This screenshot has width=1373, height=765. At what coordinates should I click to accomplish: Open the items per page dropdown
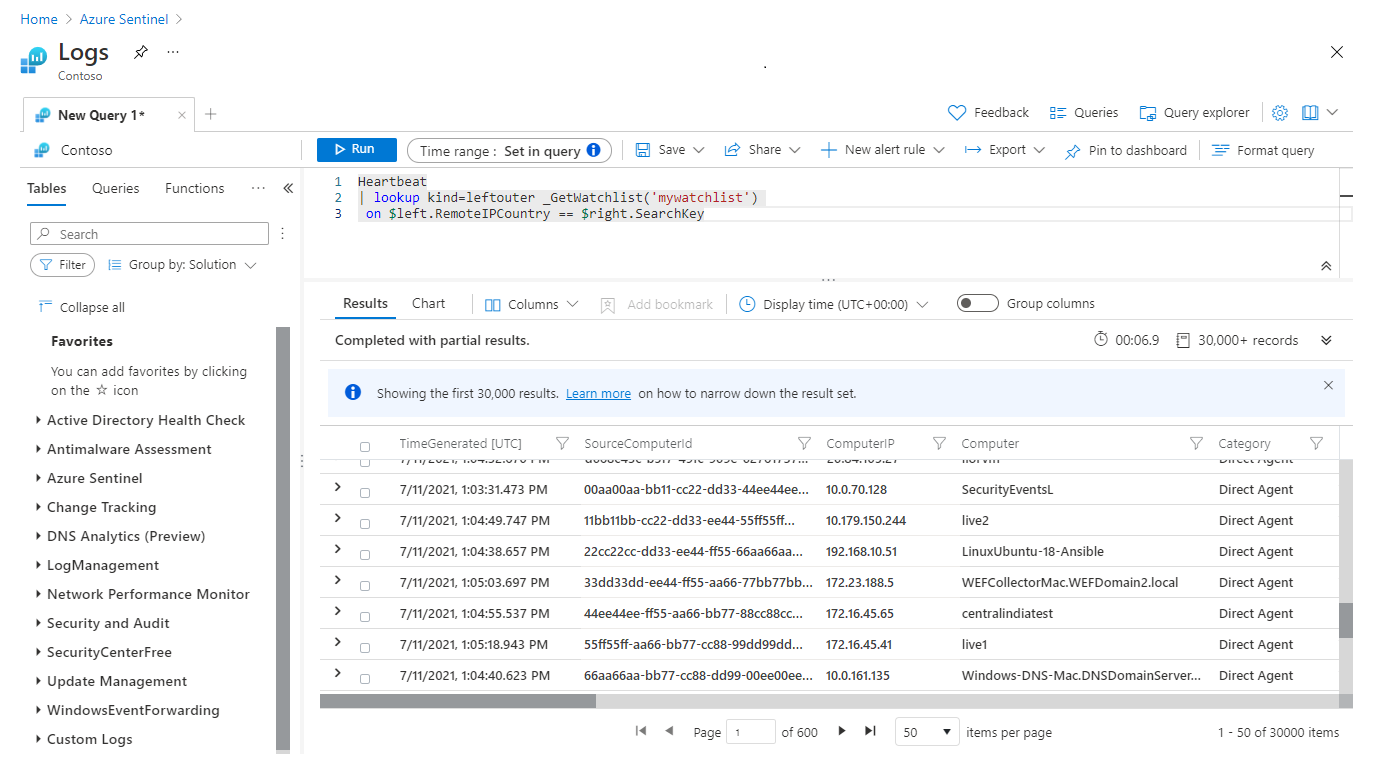coord(926,731)
